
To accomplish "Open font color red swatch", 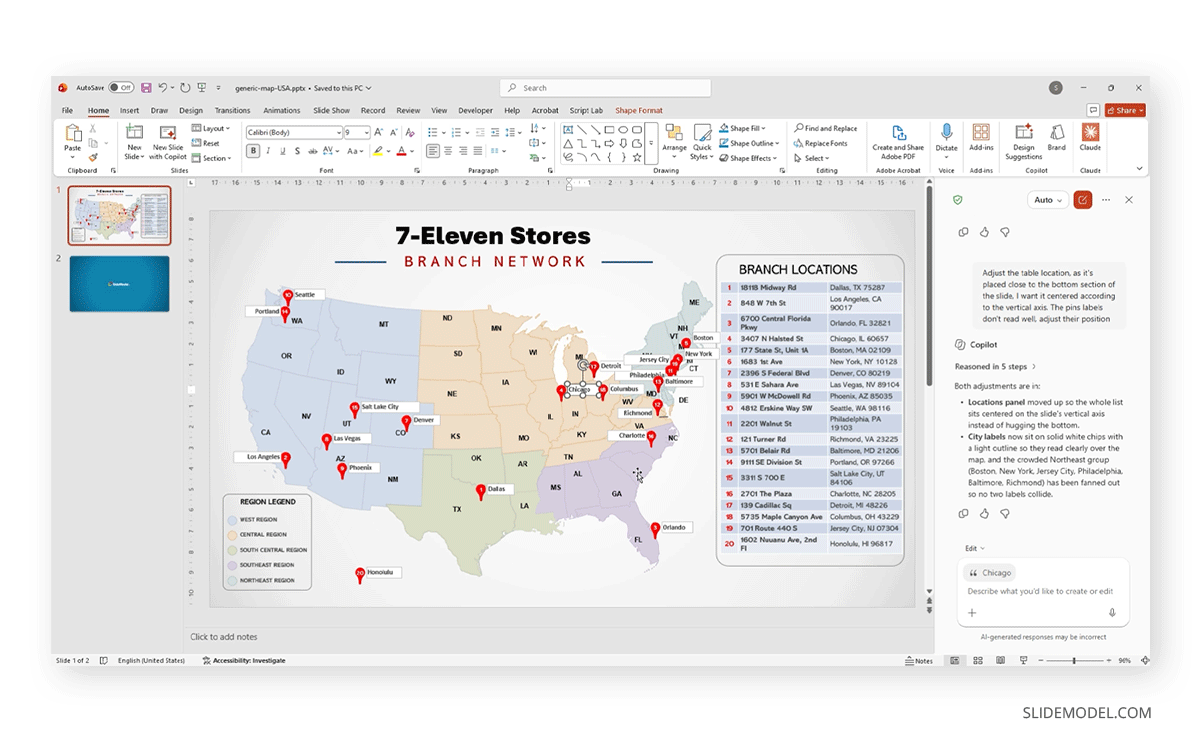I will pos(401,151).
